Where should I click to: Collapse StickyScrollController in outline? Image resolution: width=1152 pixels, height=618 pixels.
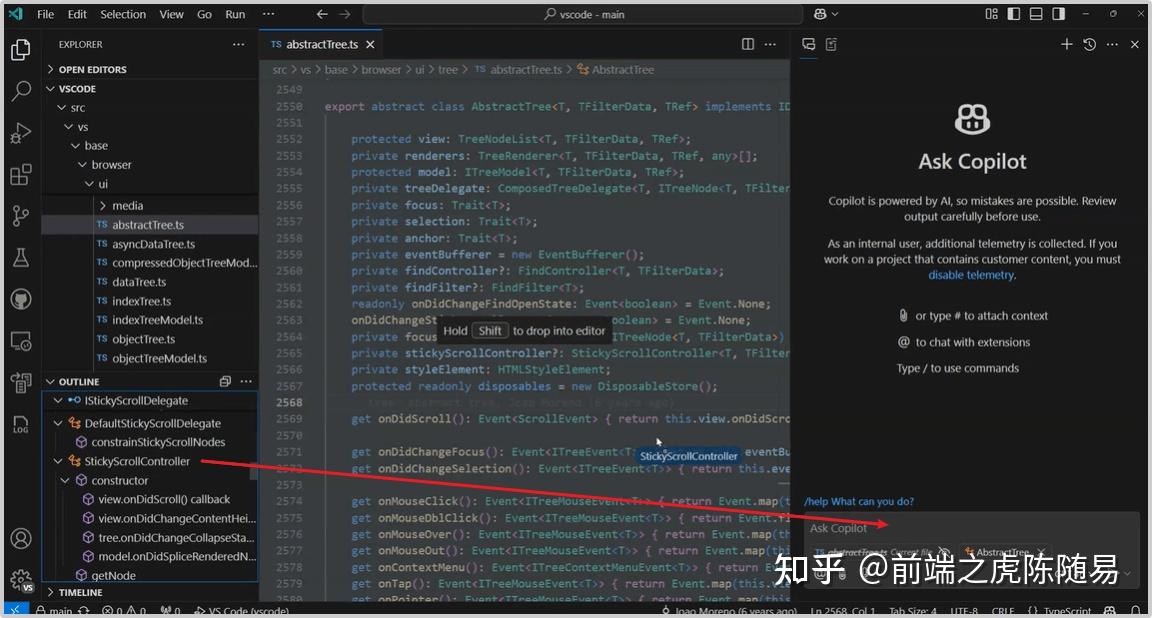tap(58, 461)
